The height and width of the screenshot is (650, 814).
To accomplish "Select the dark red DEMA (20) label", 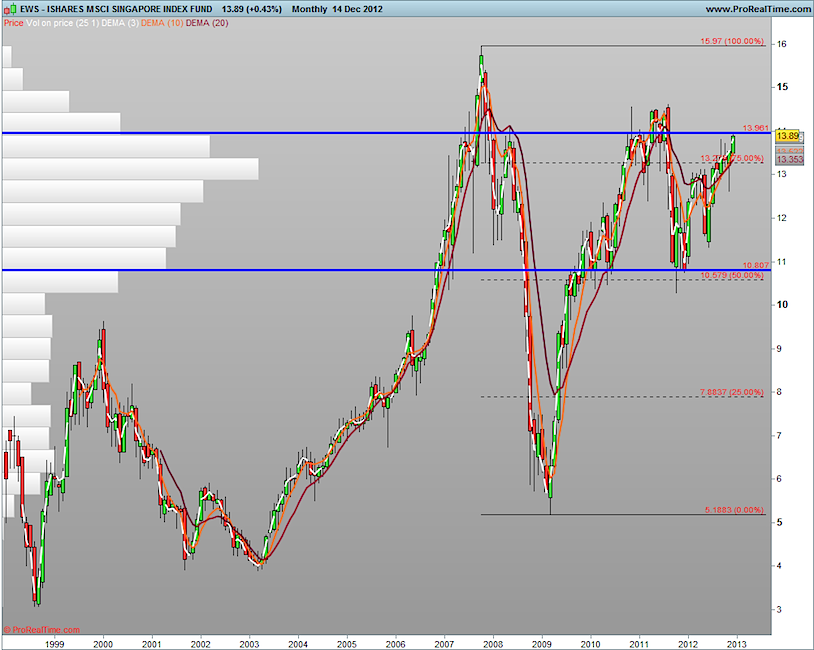I will pos(207,23).
